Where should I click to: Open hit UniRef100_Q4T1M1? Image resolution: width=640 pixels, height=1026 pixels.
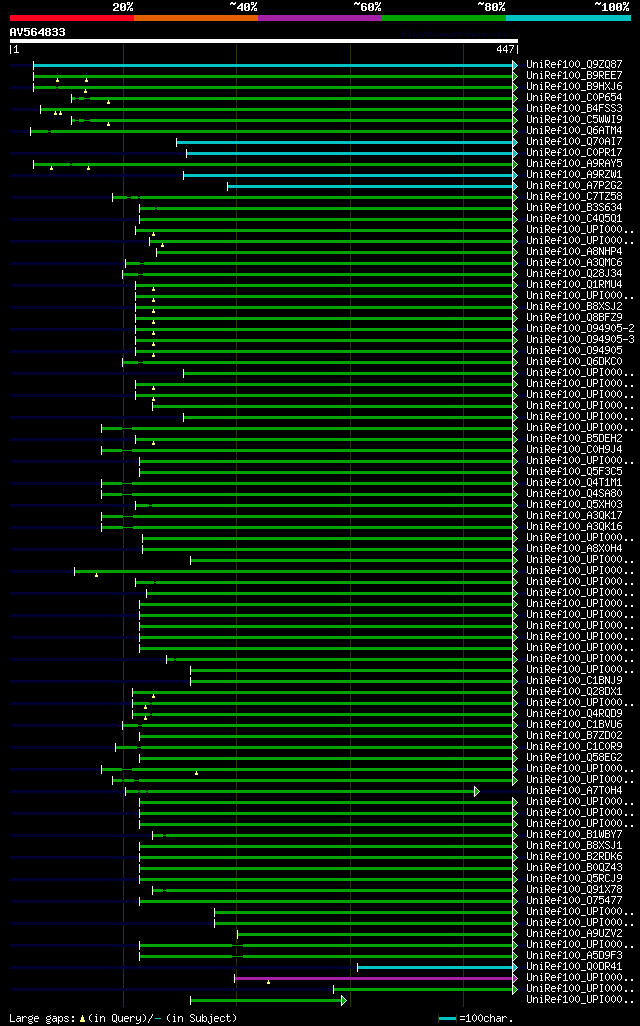point(574,482)
